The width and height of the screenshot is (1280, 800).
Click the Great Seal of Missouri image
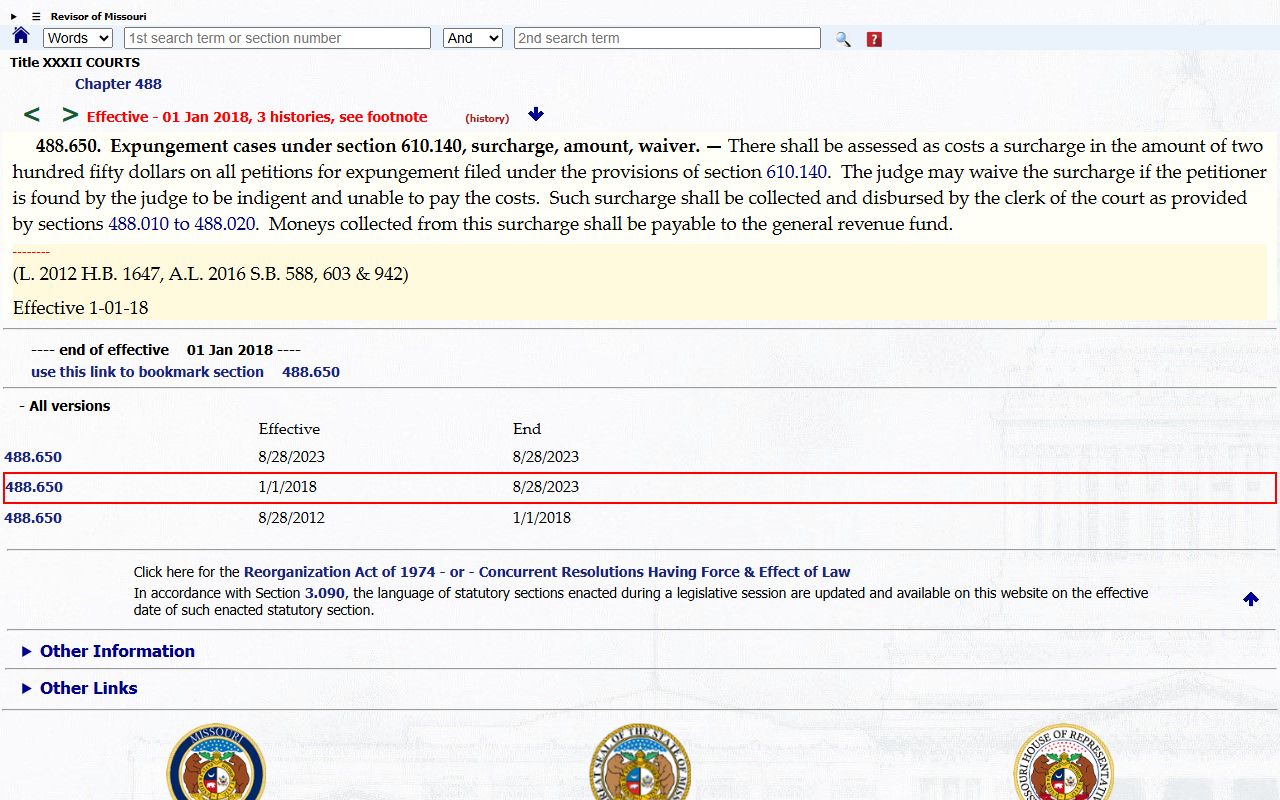(x=640, y=762)
